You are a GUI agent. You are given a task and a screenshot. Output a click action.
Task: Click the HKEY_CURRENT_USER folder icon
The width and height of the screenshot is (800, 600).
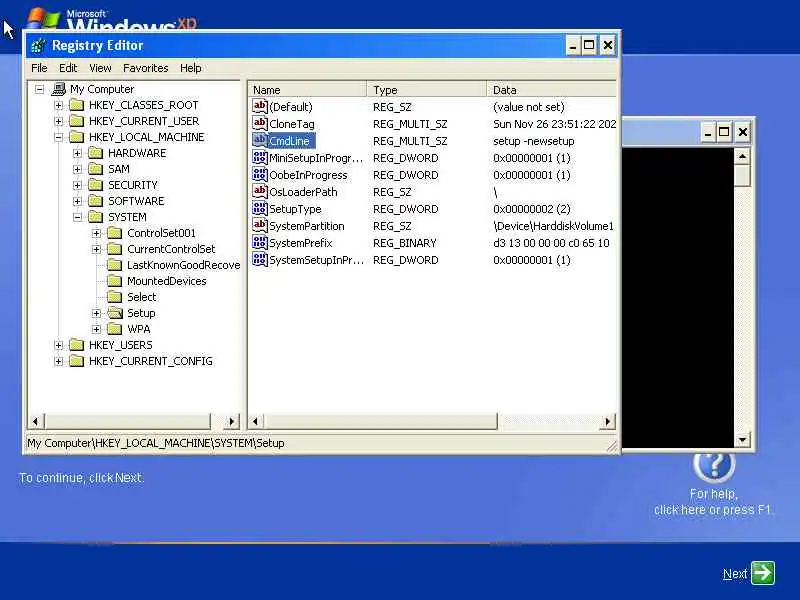tap(77, 121)
